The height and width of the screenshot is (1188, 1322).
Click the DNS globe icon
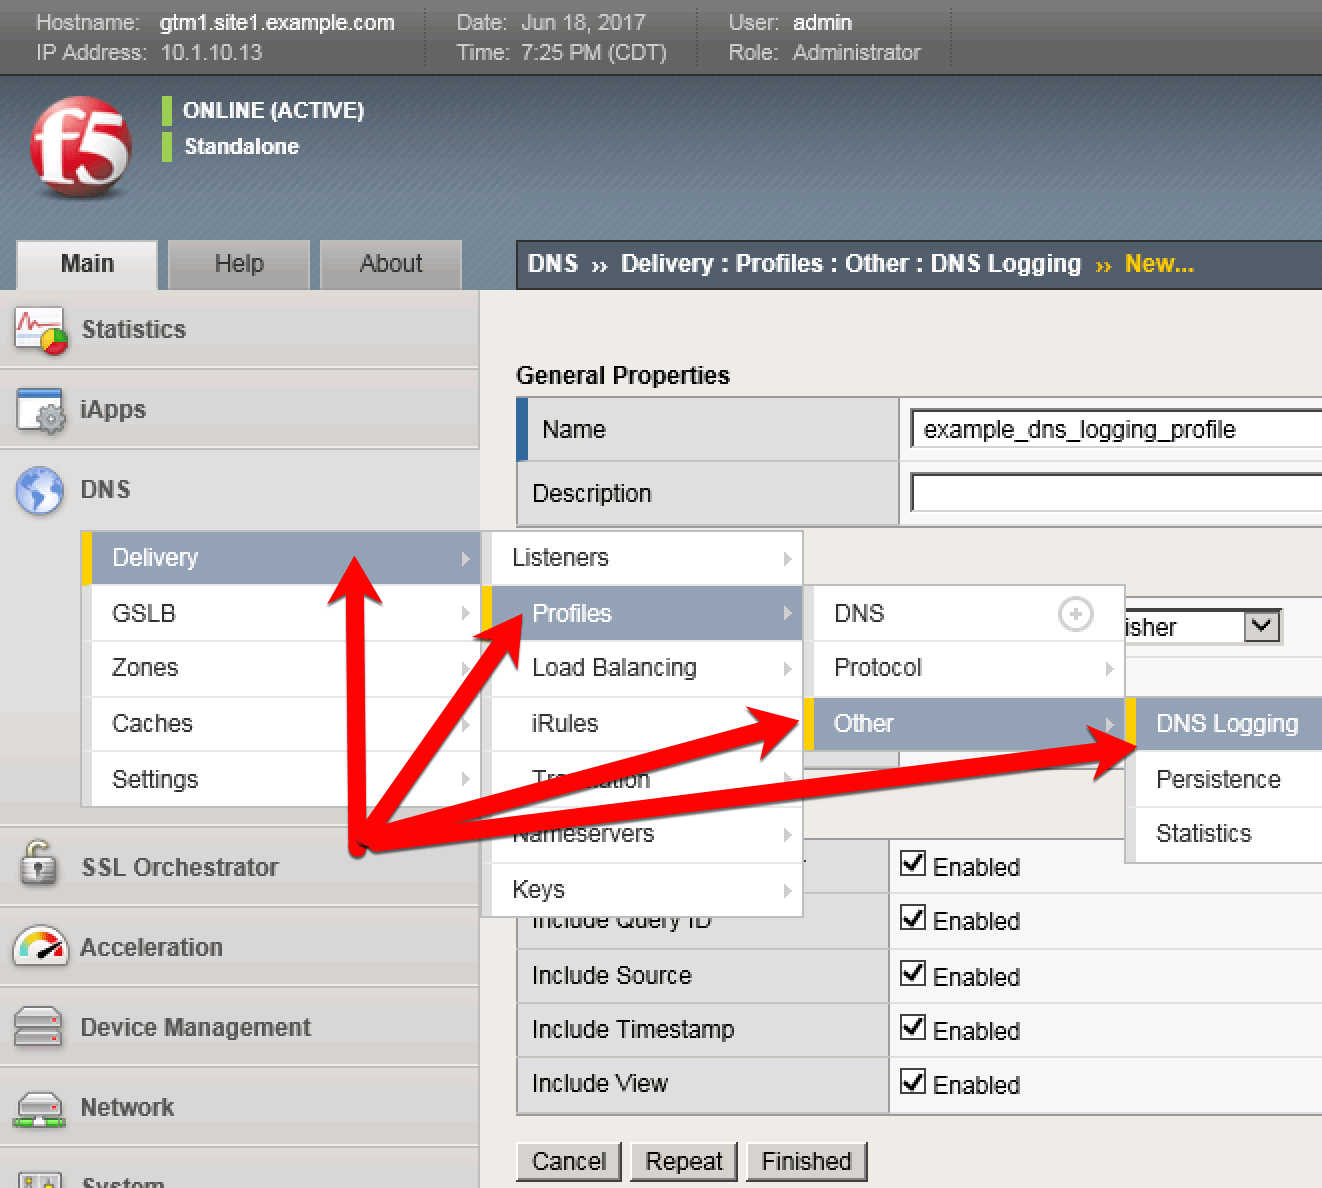[x=40, y=490]
